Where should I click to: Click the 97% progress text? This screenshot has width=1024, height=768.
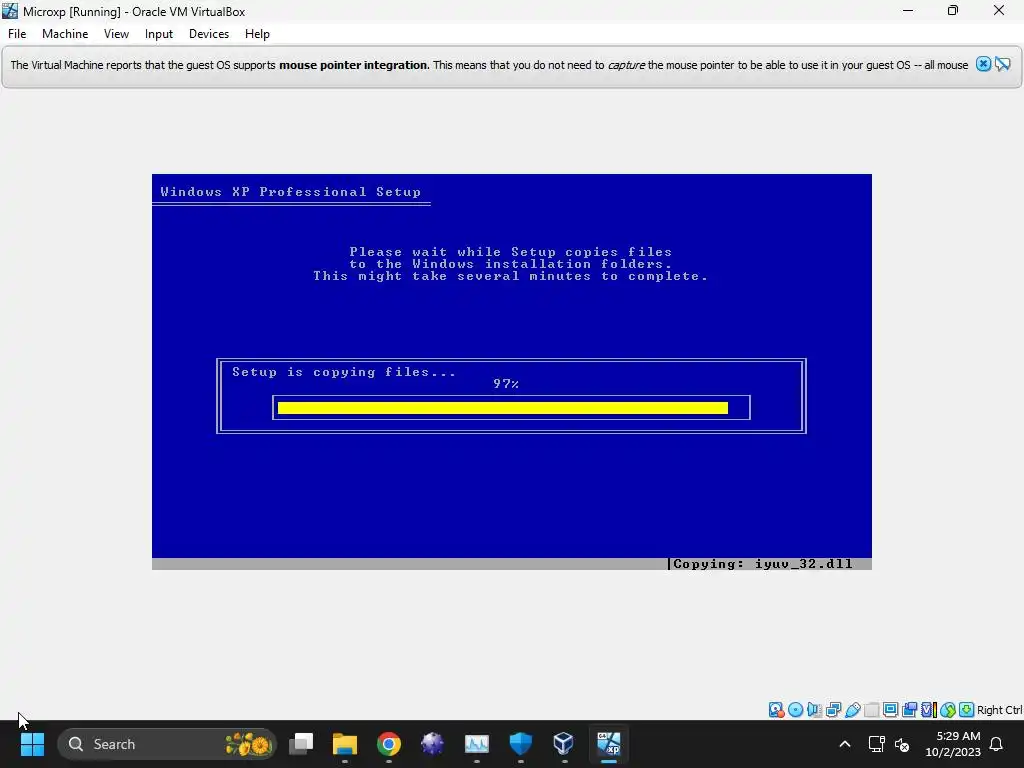(x=506, y=384)
